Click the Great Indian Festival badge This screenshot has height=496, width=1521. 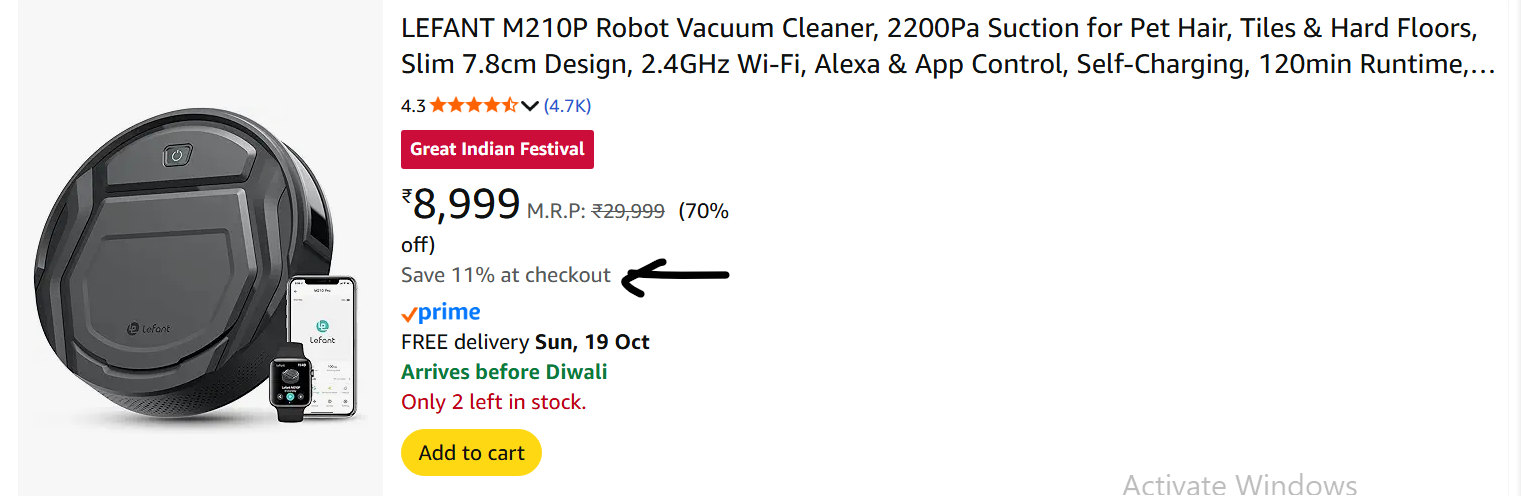[497, 149]
